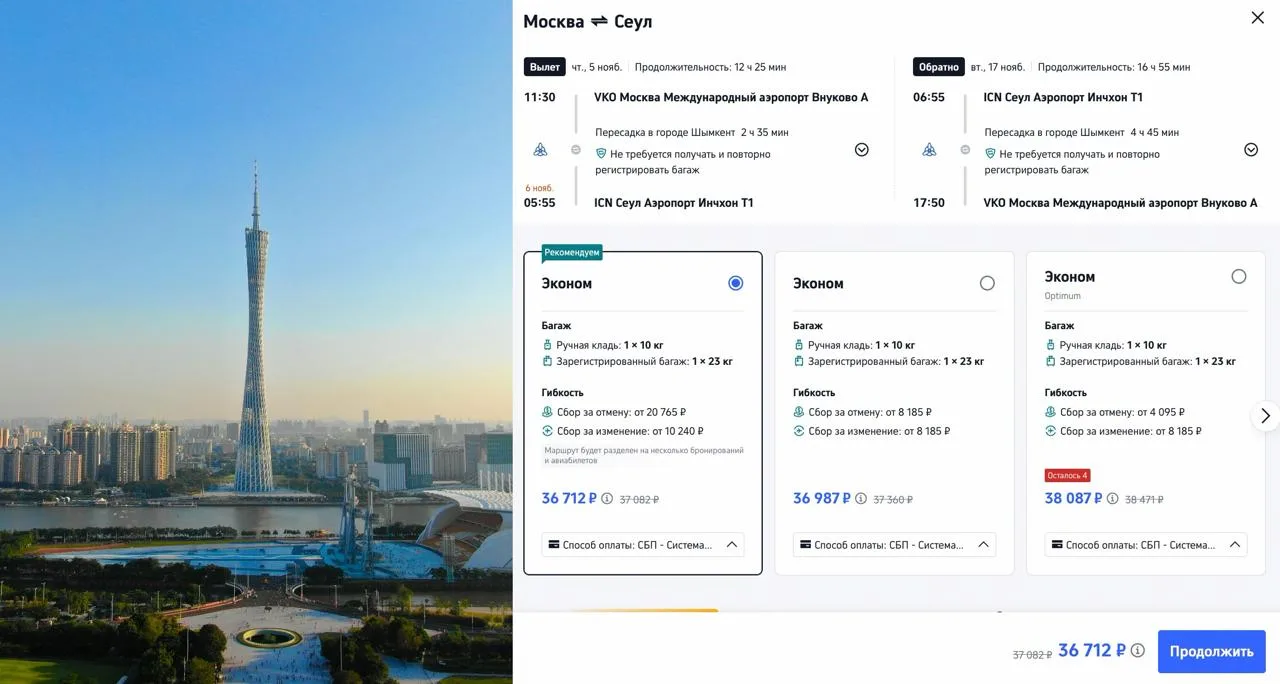Click checked baggage icon in middle Эконом card
This screenshot has height=684, width=1280.
click(798, 361)
